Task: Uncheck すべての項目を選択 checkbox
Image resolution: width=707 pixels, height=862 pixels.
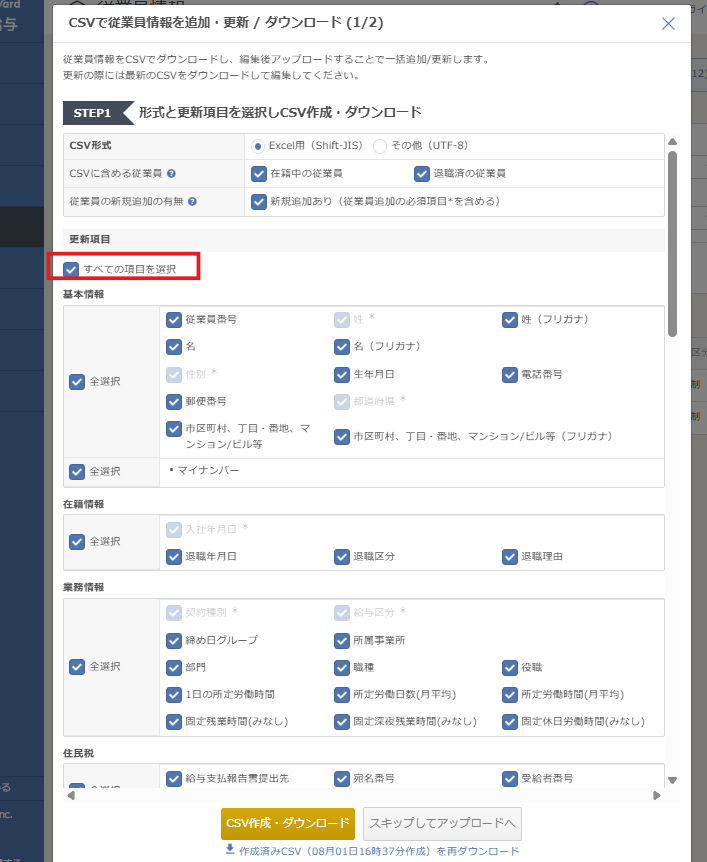Action: pyautogui.click(x=71, y=269)
